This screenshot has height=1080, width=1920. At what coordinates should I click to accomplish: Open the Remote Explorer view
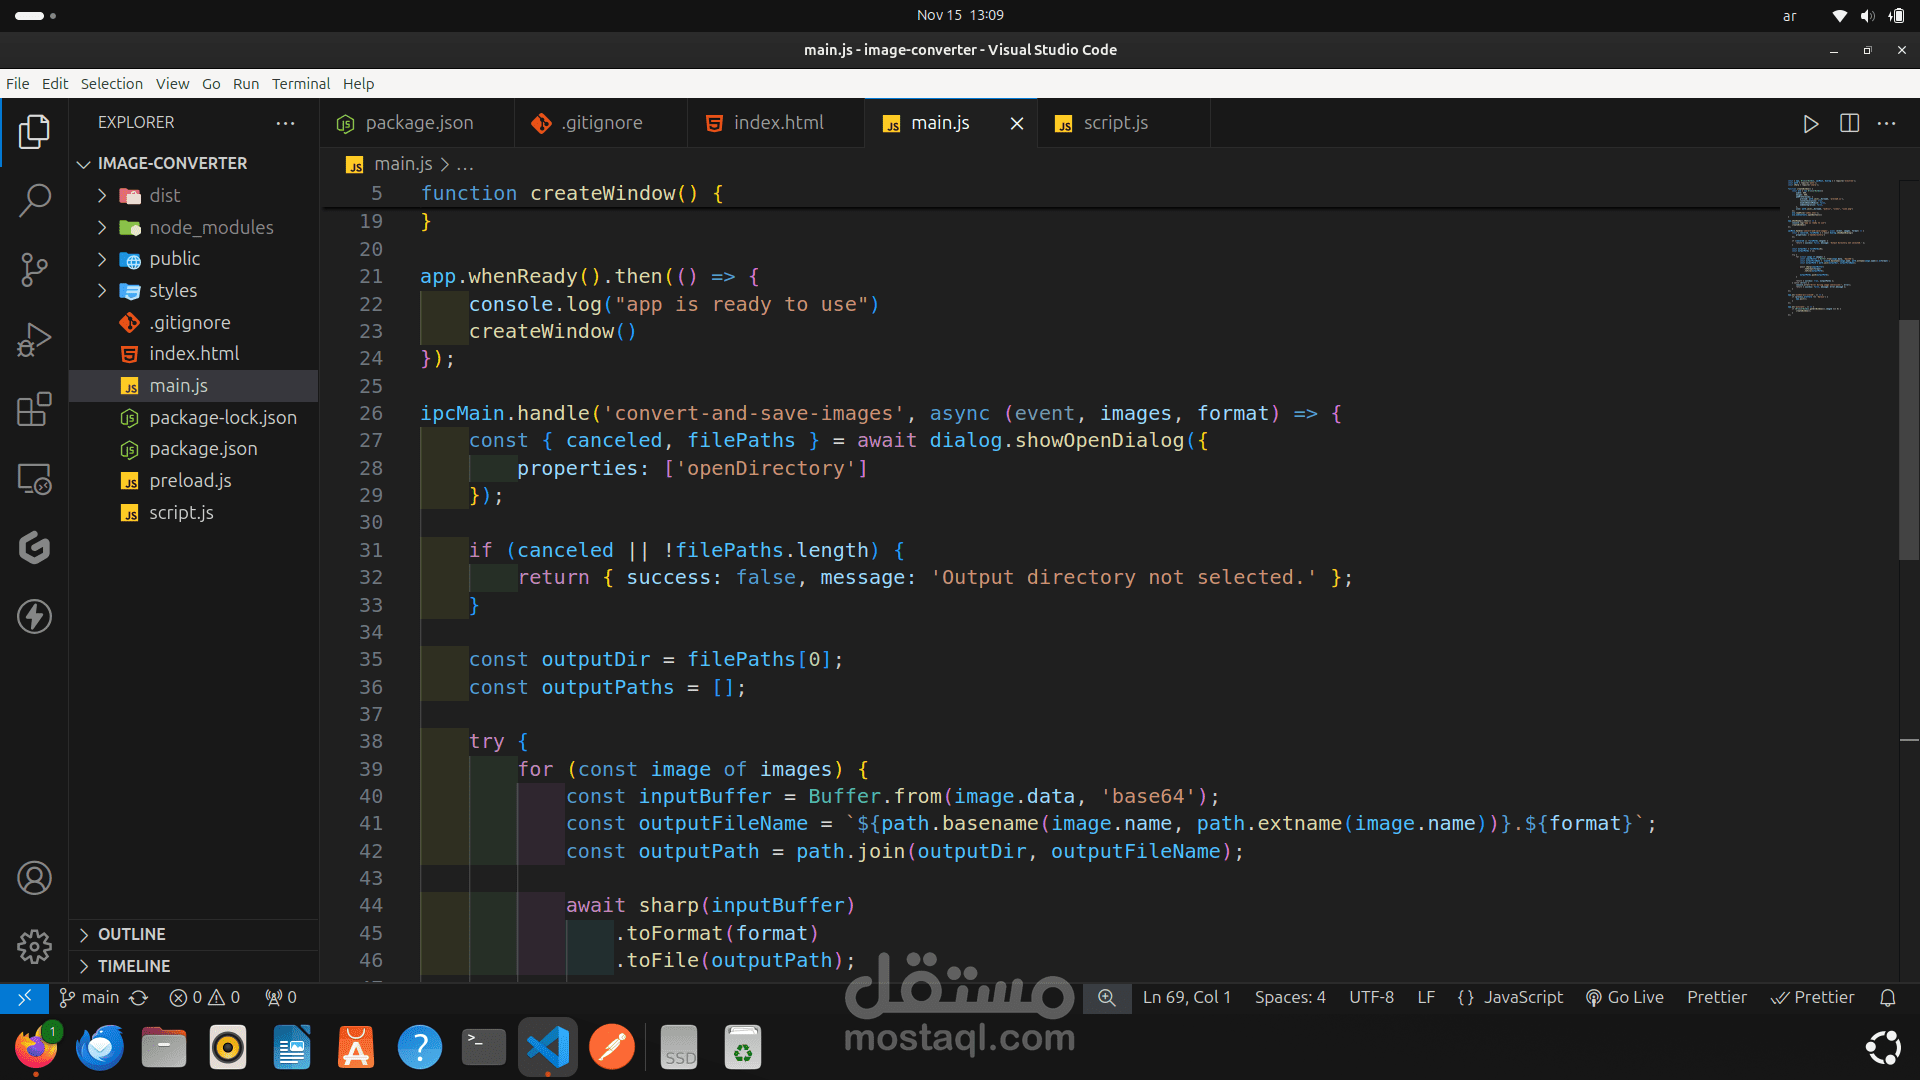click(34, 479)
